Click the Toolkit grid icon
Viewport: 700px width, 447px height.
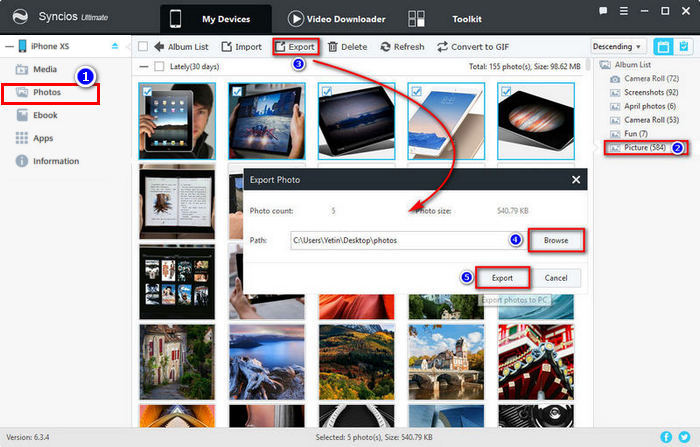417,19
